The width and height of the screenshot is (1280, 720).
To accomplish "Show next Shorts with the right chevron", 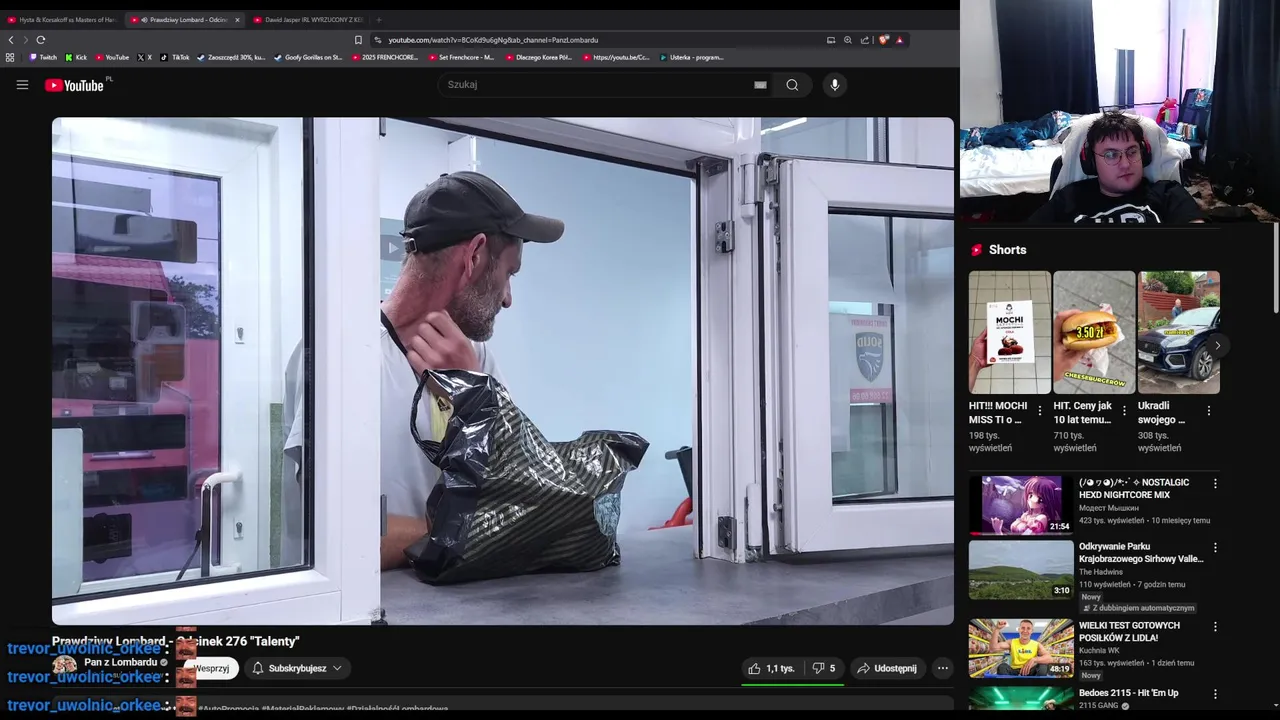I will click(x=1217, y=345).
